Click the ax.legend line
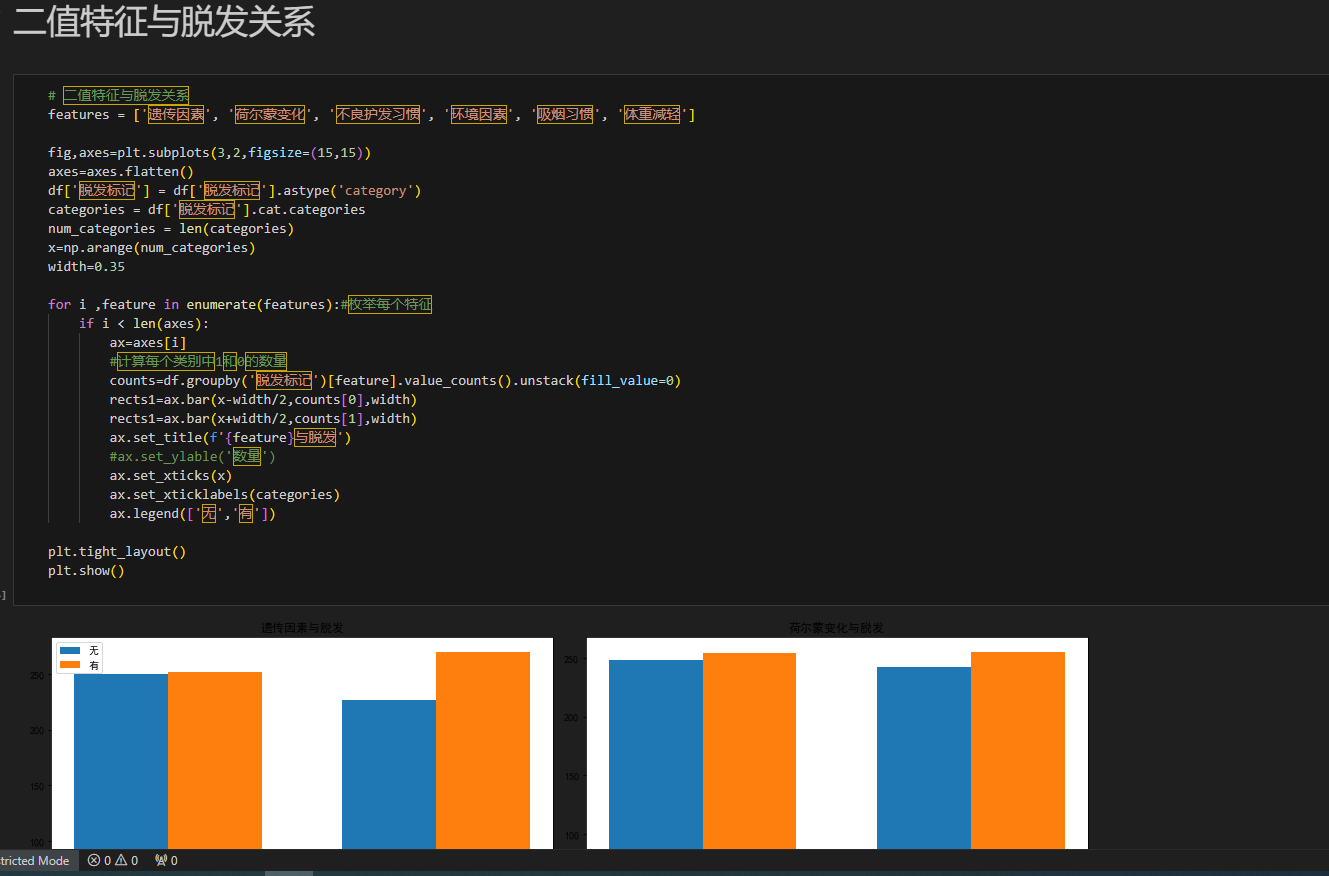The height and width of the screenshot is (876, 1329). coord(192,513)
